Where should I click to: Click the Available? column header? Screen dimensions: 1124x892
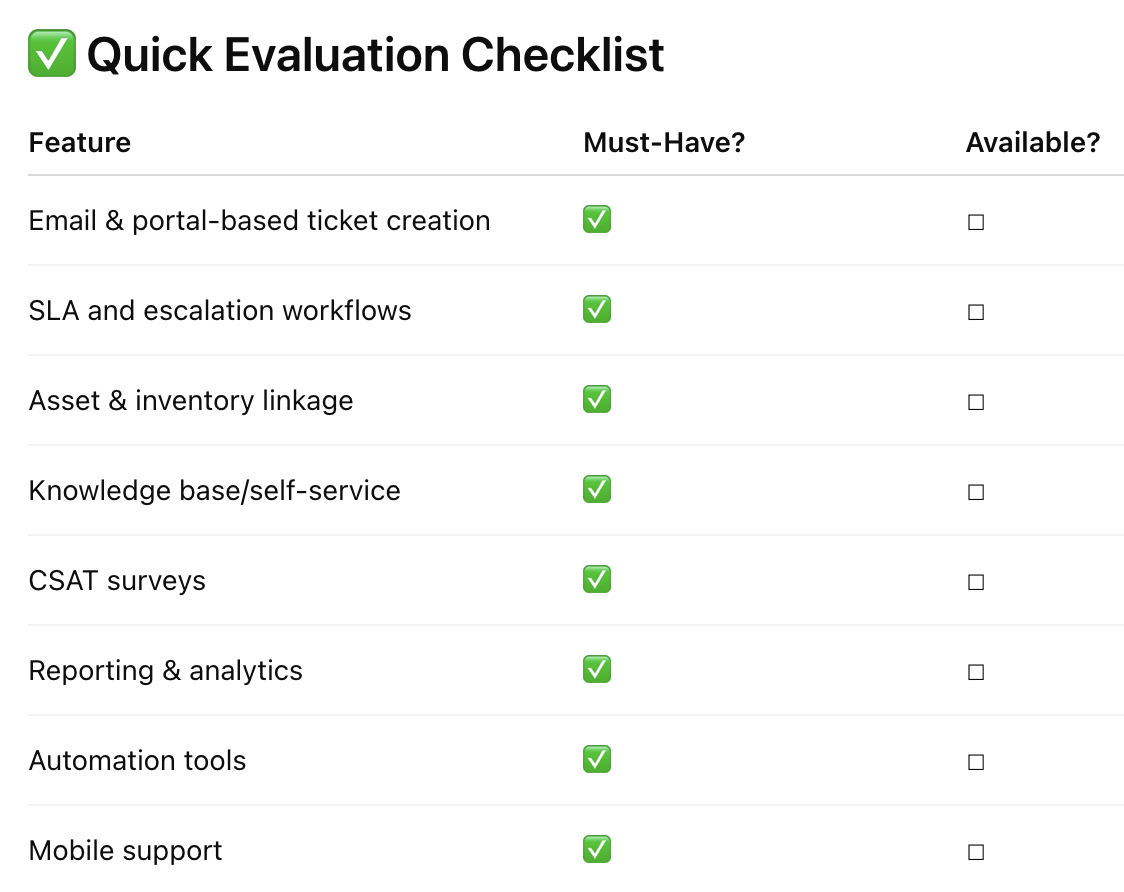(x=1032, y=143)
